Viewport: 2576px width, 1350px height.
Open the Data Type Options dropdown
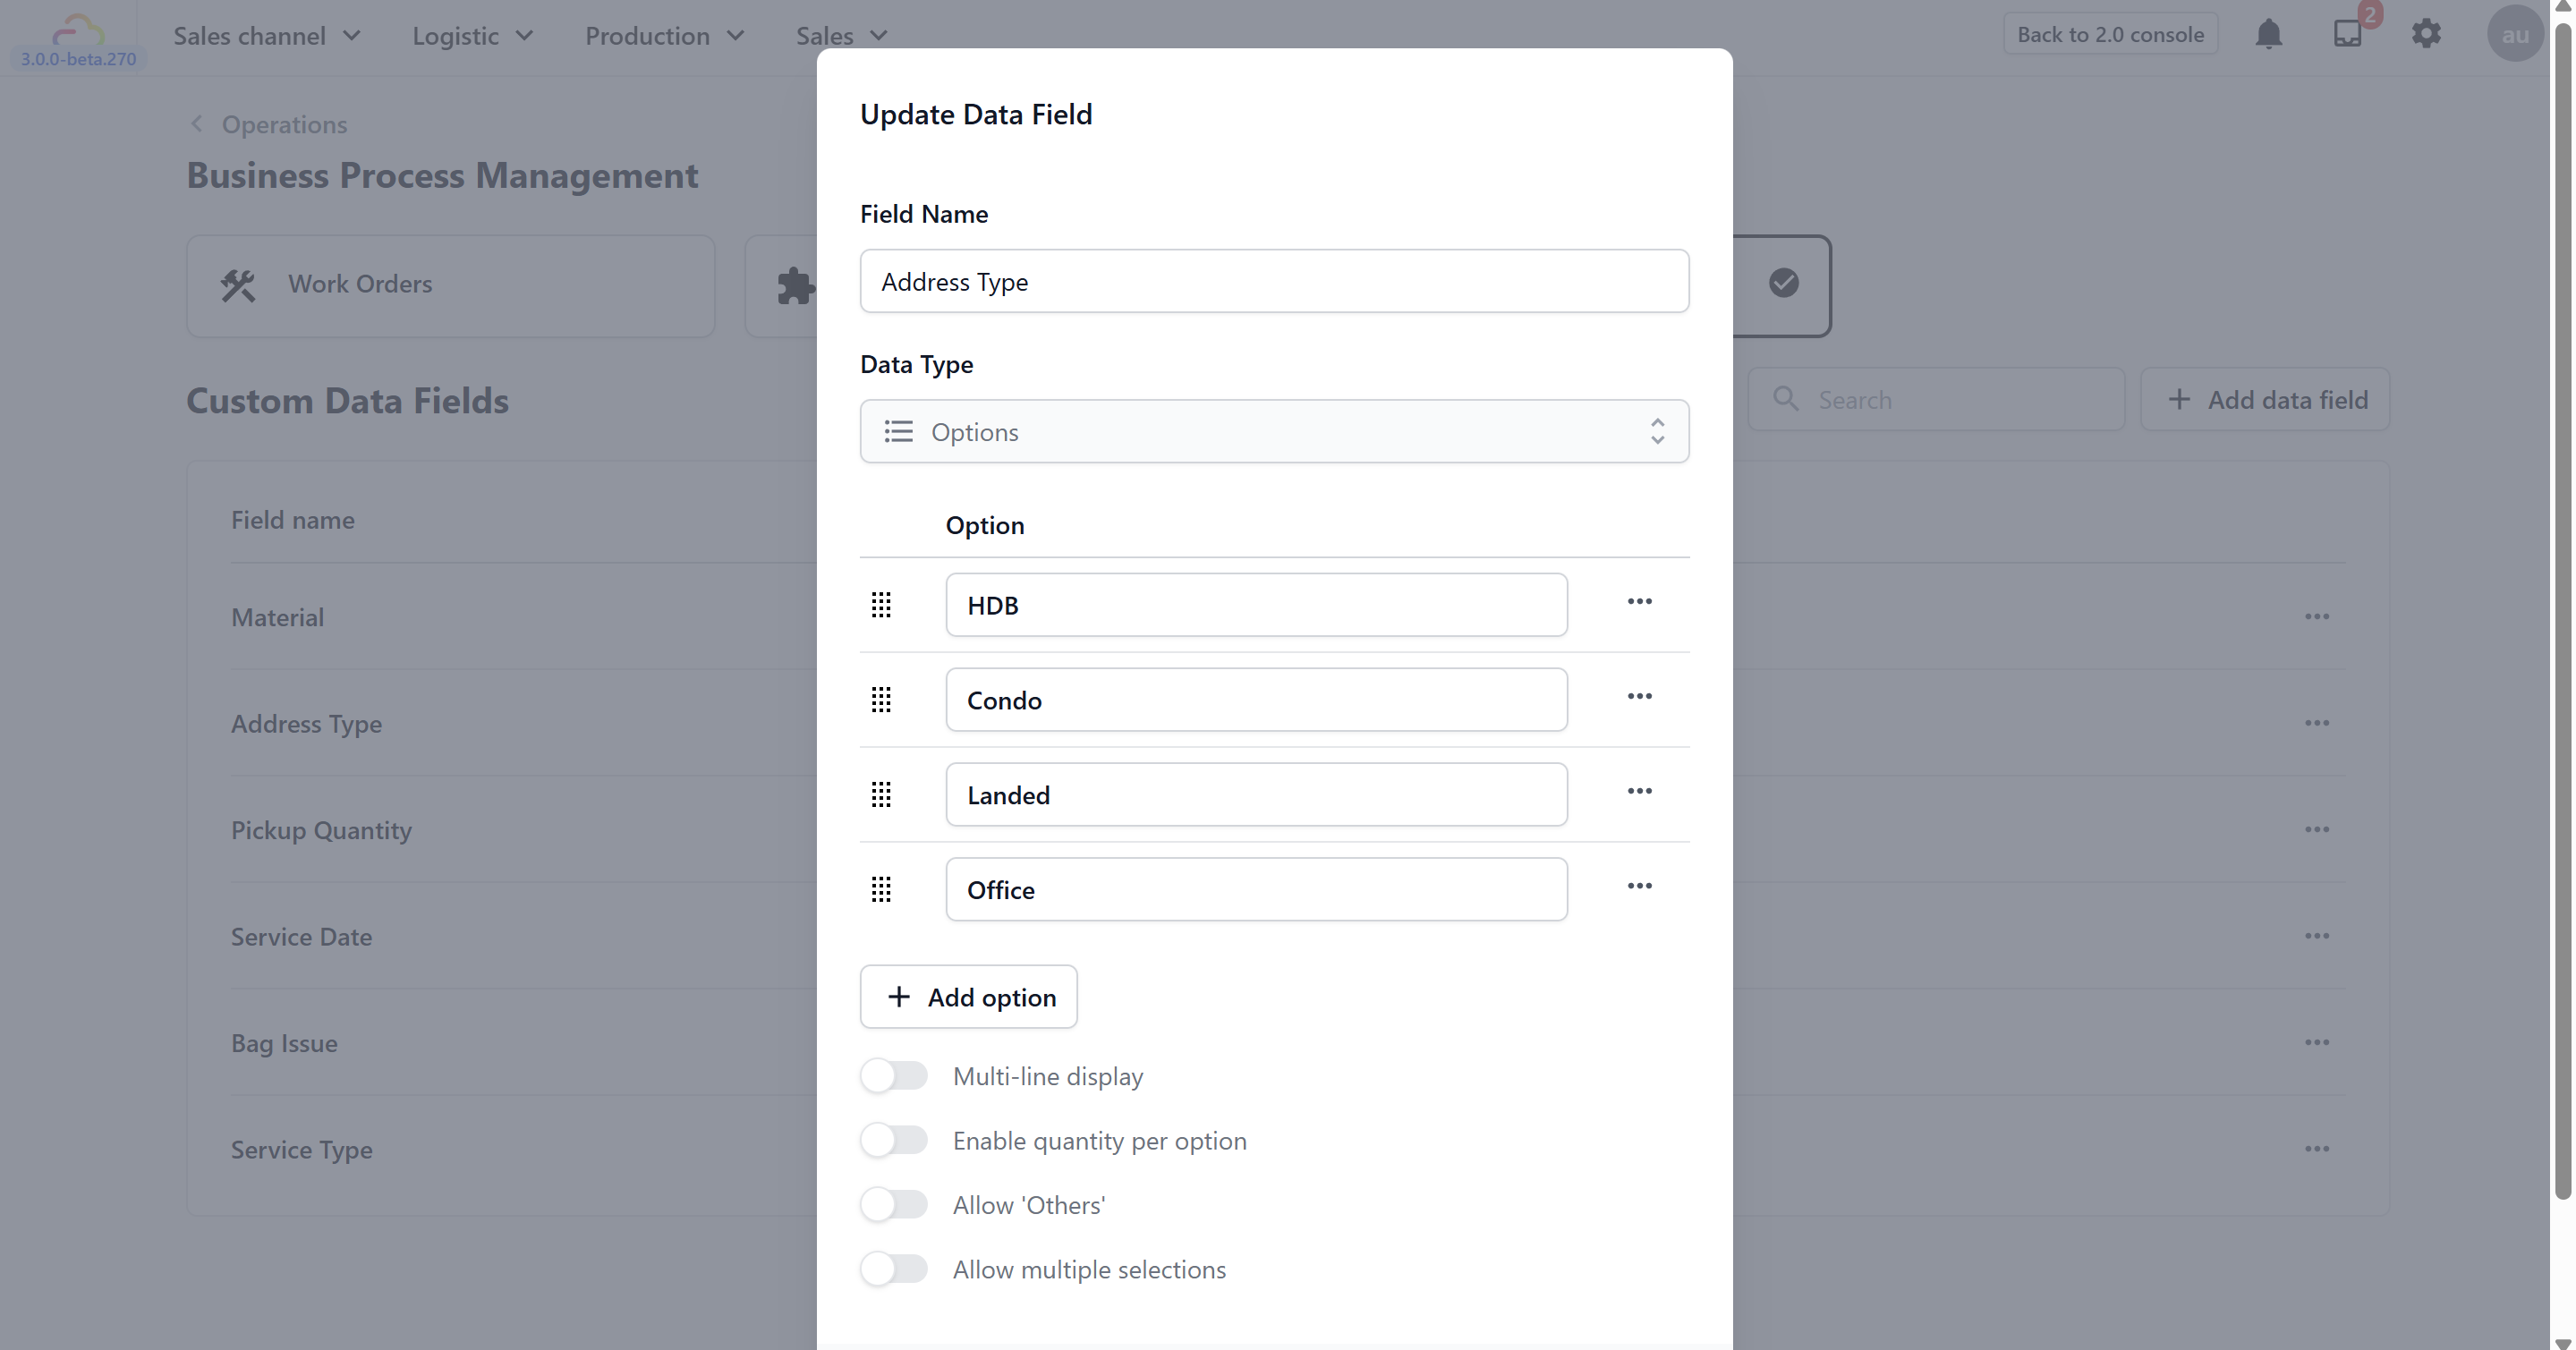[x=1274, y=432]
